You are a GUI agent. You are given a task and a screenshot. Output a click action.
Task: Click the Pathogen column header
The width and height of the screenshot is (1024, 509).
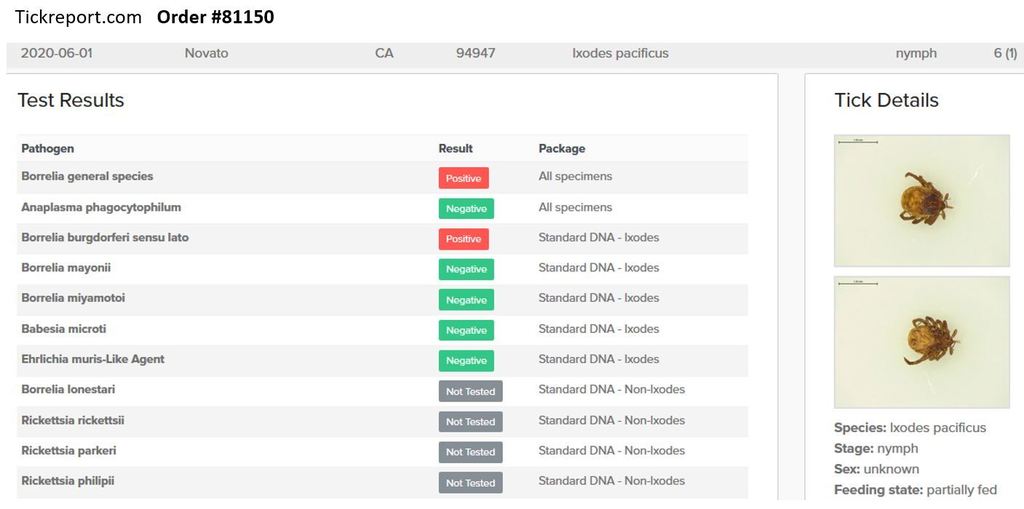point(48,149)
